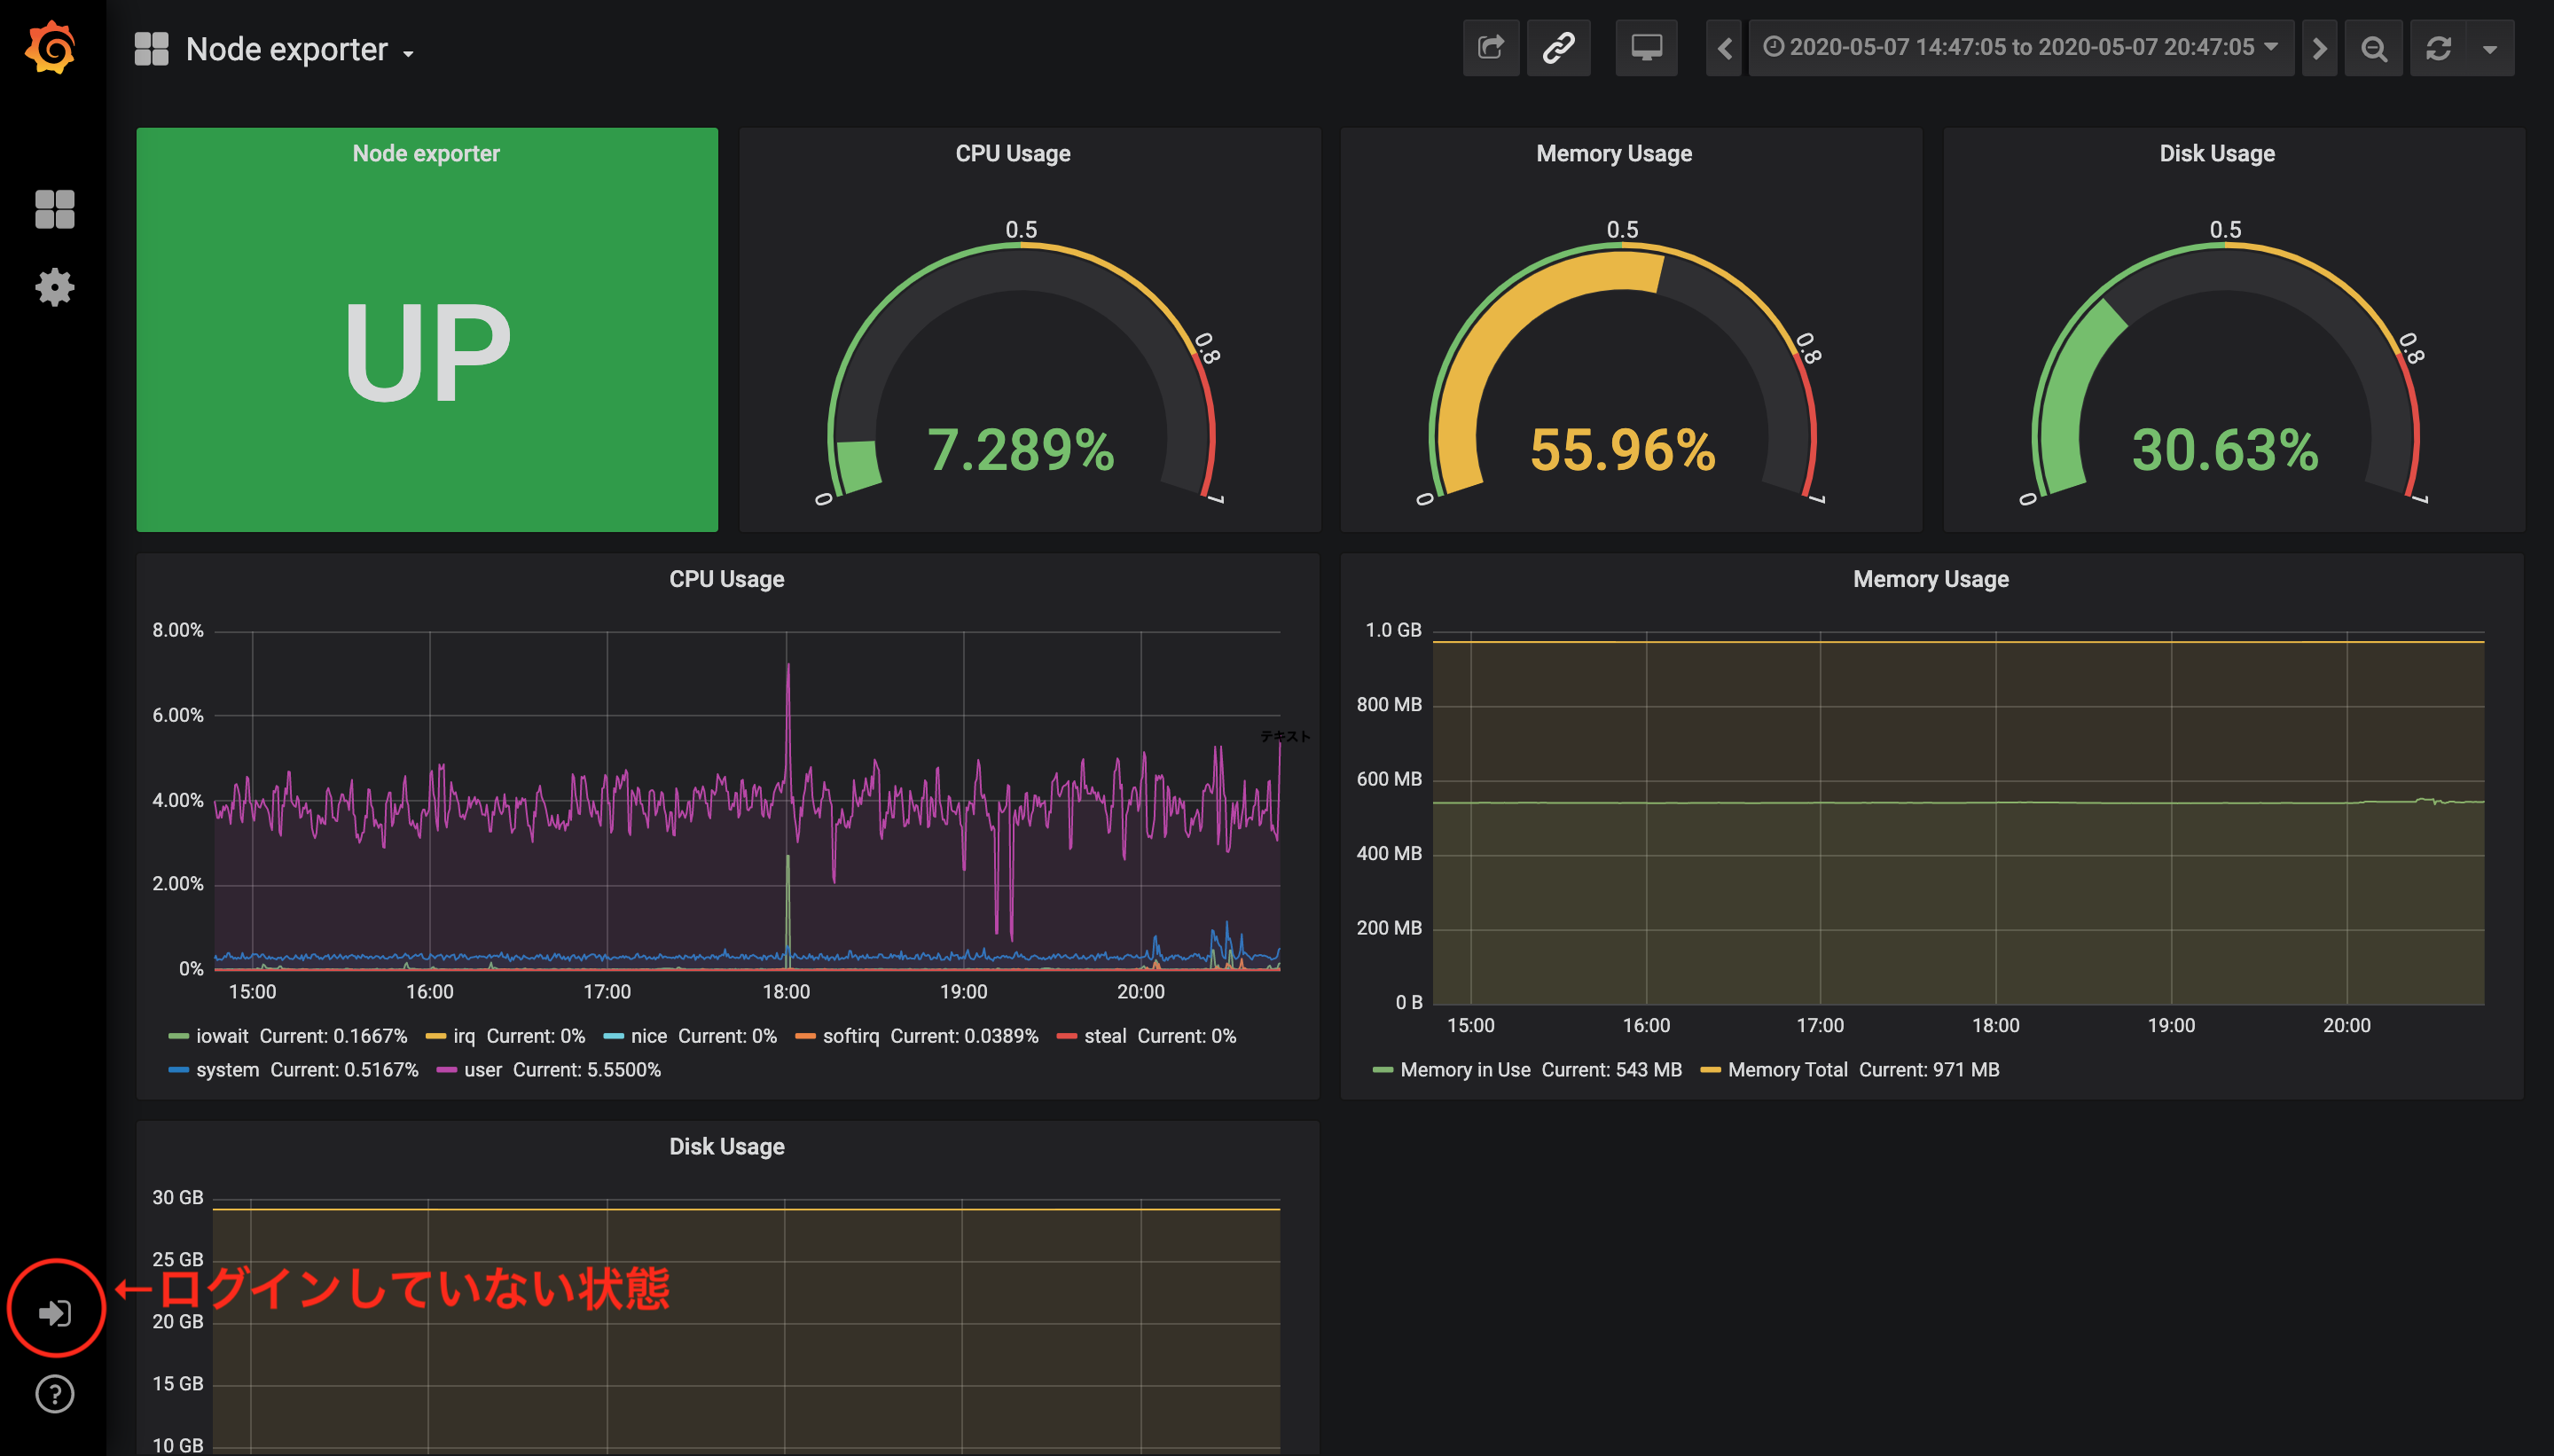
Task: Open the CPU Usage gauge panel title menu
Action: (x=1013, y=153)
